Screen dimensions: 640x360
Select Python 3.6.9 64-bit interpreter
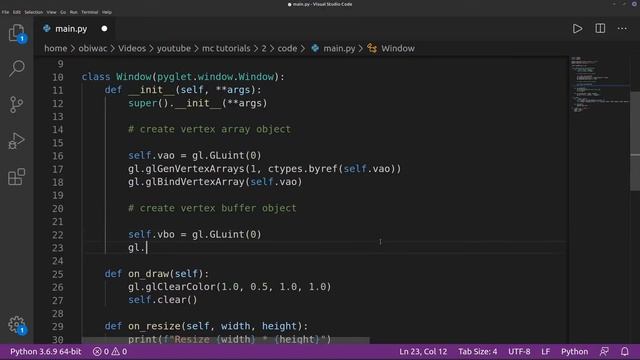tap(46, 351)
